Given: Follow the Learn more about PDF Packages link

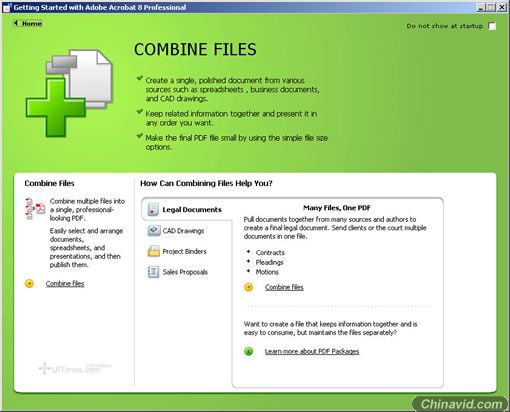Looking at the screenshot, I should point(312,351).
